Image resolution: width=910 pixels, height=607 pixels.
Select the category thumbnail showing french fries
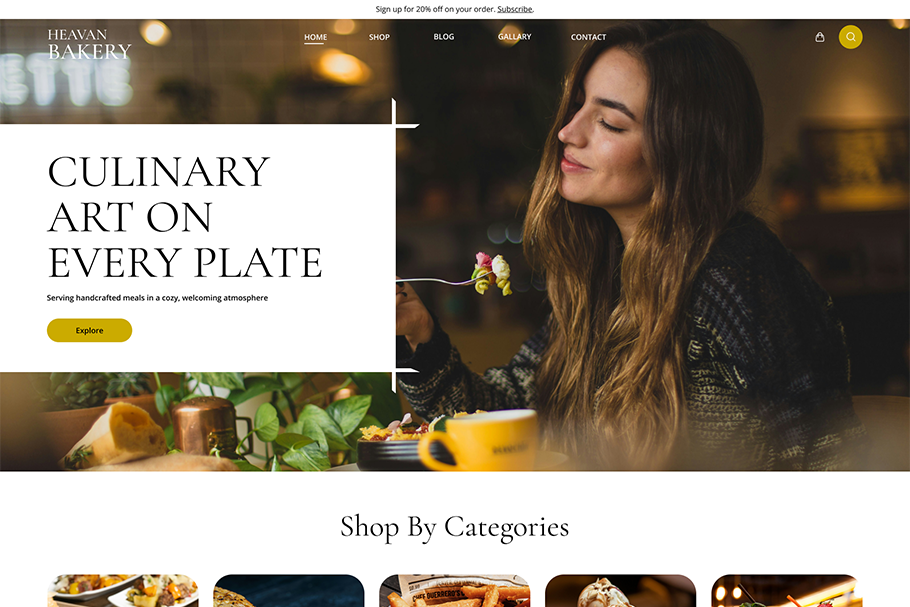[455, 591]
